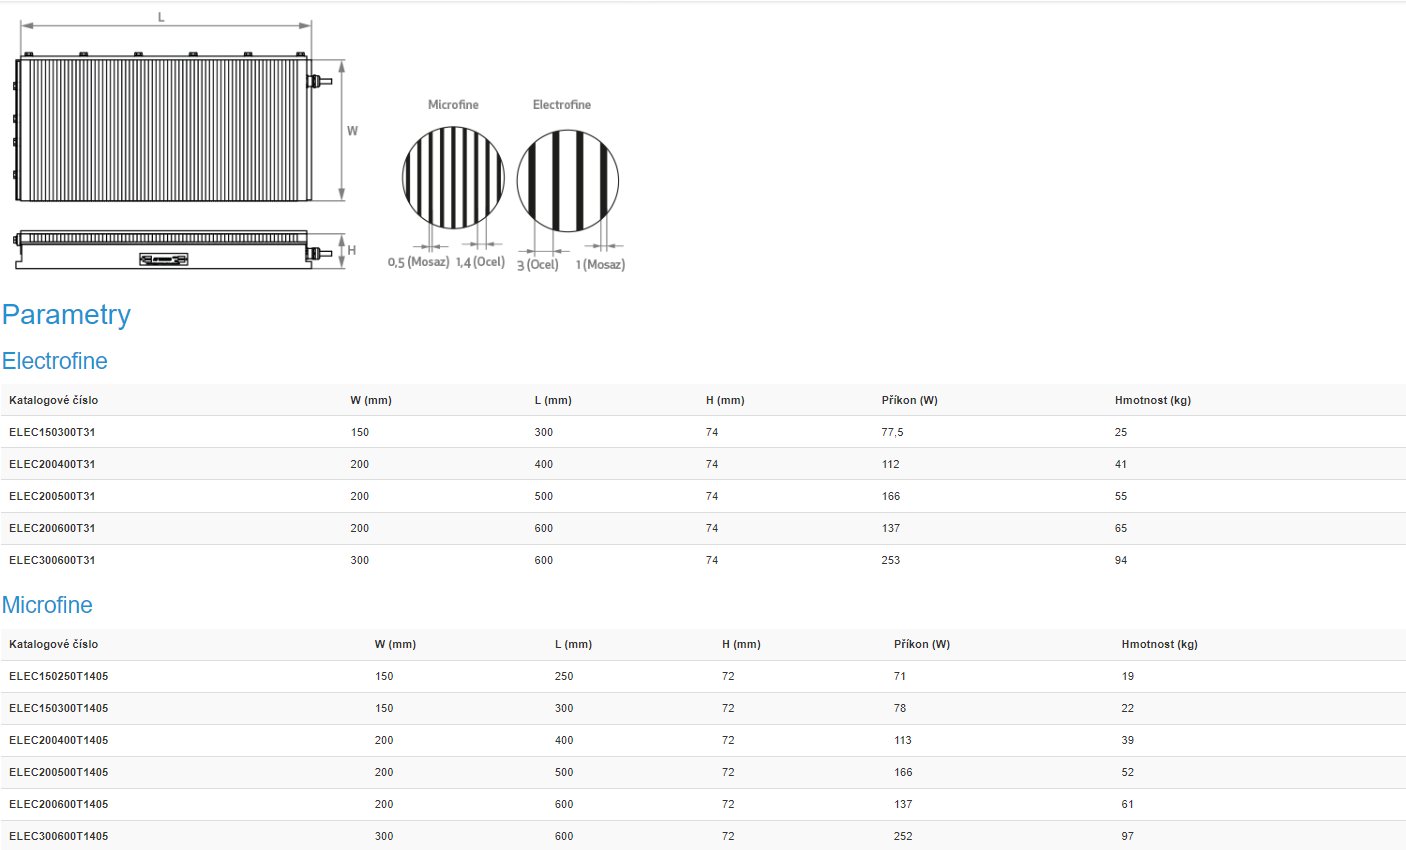The image size is (1406, 850).
Task: Click the 0,5 (Mosaz) dimension label
Action: pos(418,262)
